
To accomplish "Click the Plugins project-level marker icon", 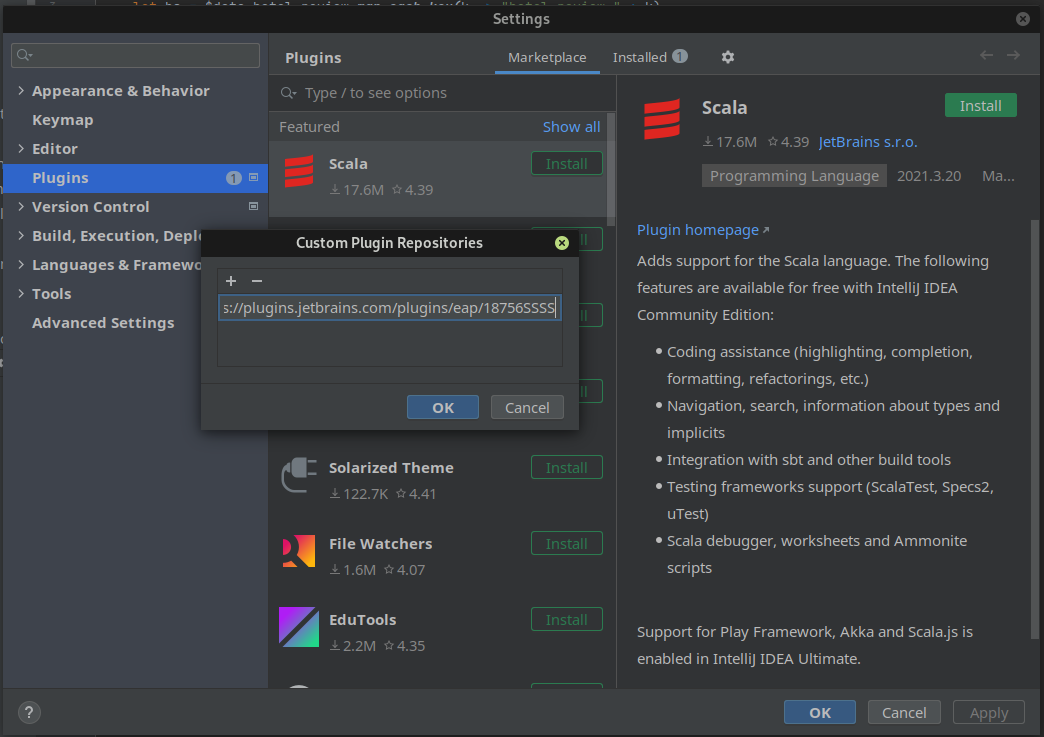I will click(253, 177).
